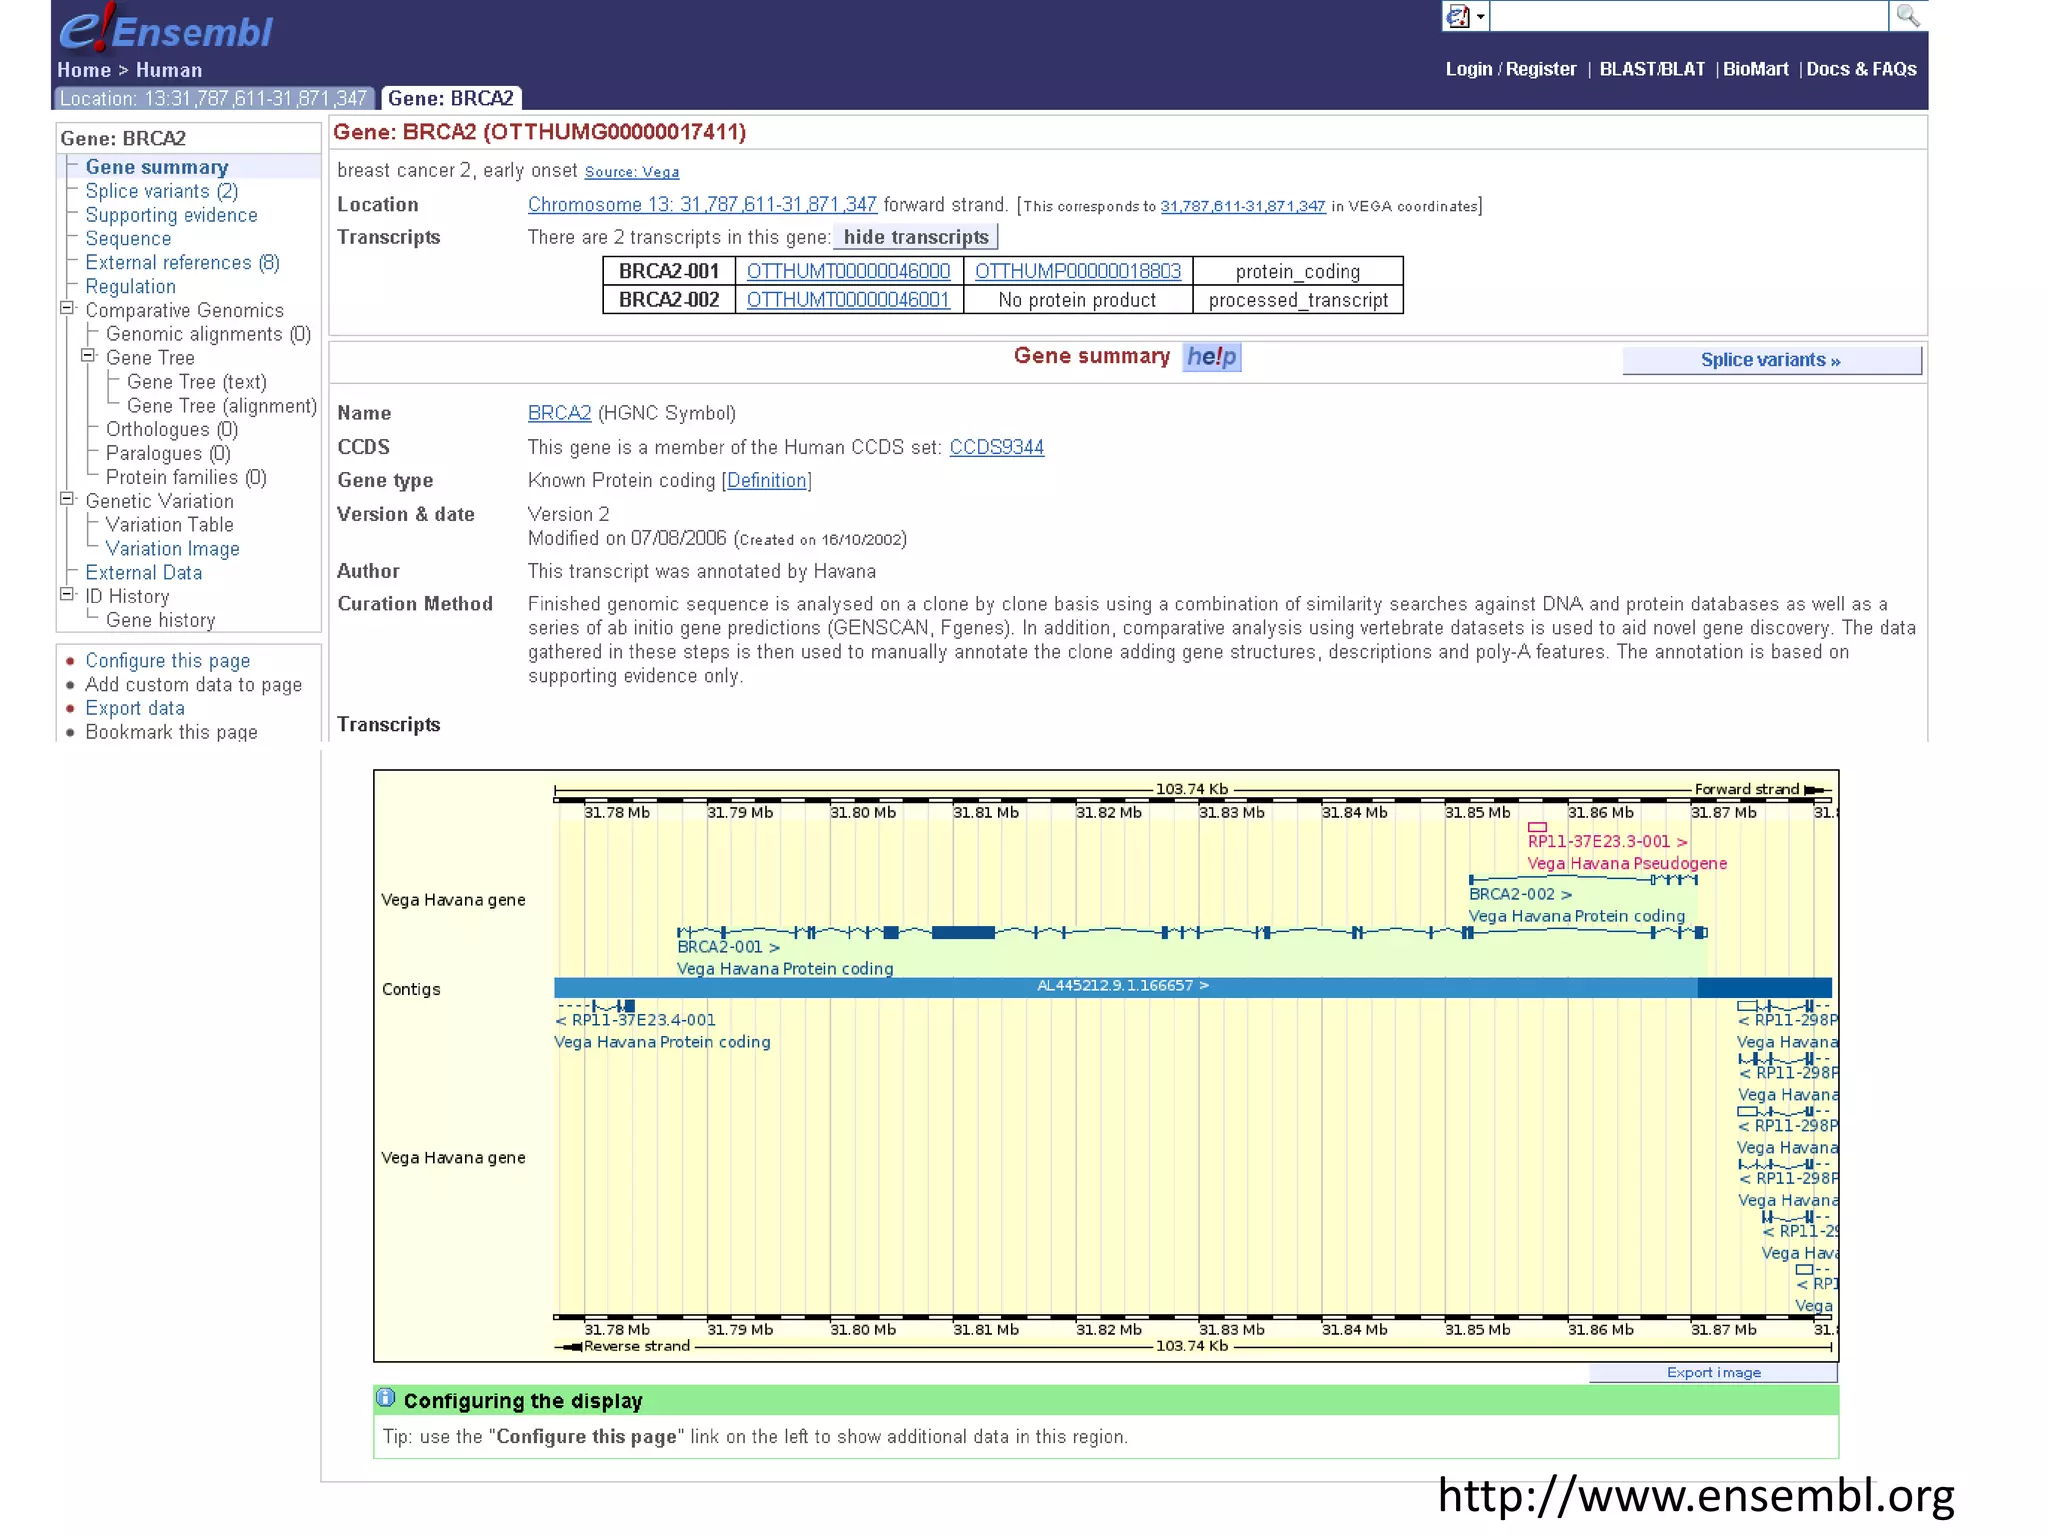Collapse the Genetic Variation tree node
Viewport: 2048px width, 1536px height.
[67, 499]
